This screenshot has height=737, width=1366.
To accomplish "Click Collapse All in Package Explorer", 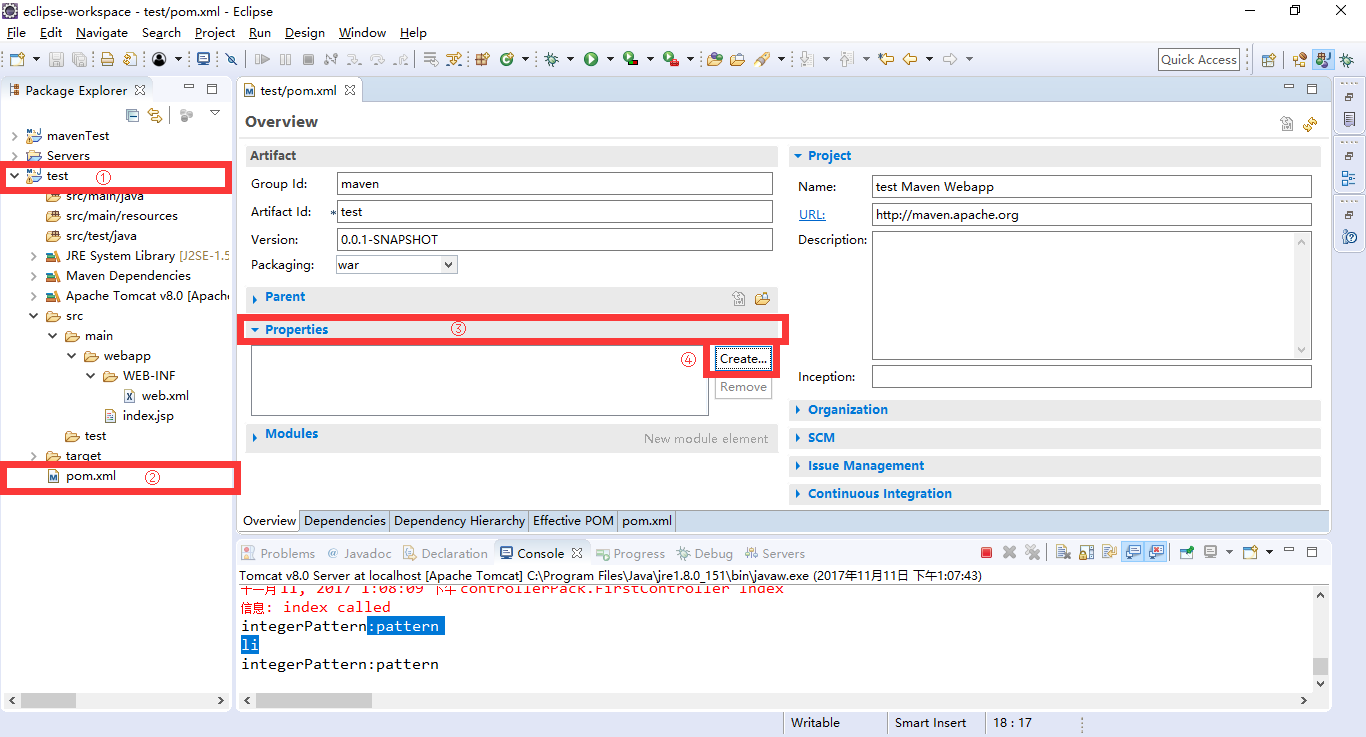I will pos(132,115).
